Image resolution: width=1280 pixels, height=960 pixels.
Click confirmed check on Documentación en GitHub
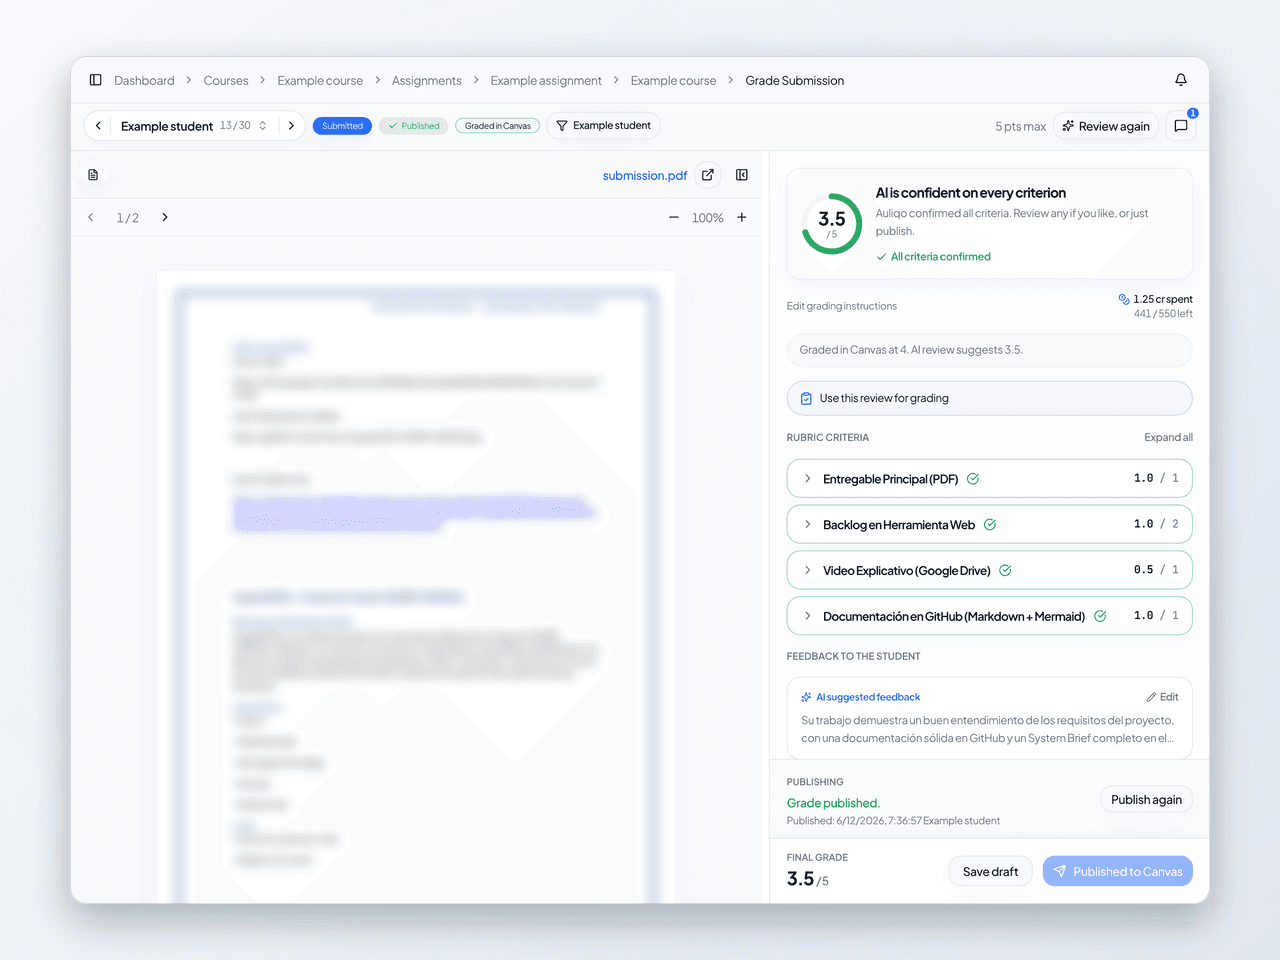click(1100, 616)
